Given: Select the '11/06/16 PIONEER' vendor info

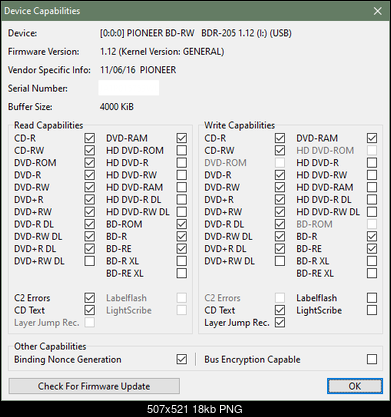Looking at the screenshot, I should (x=138, y=70).
